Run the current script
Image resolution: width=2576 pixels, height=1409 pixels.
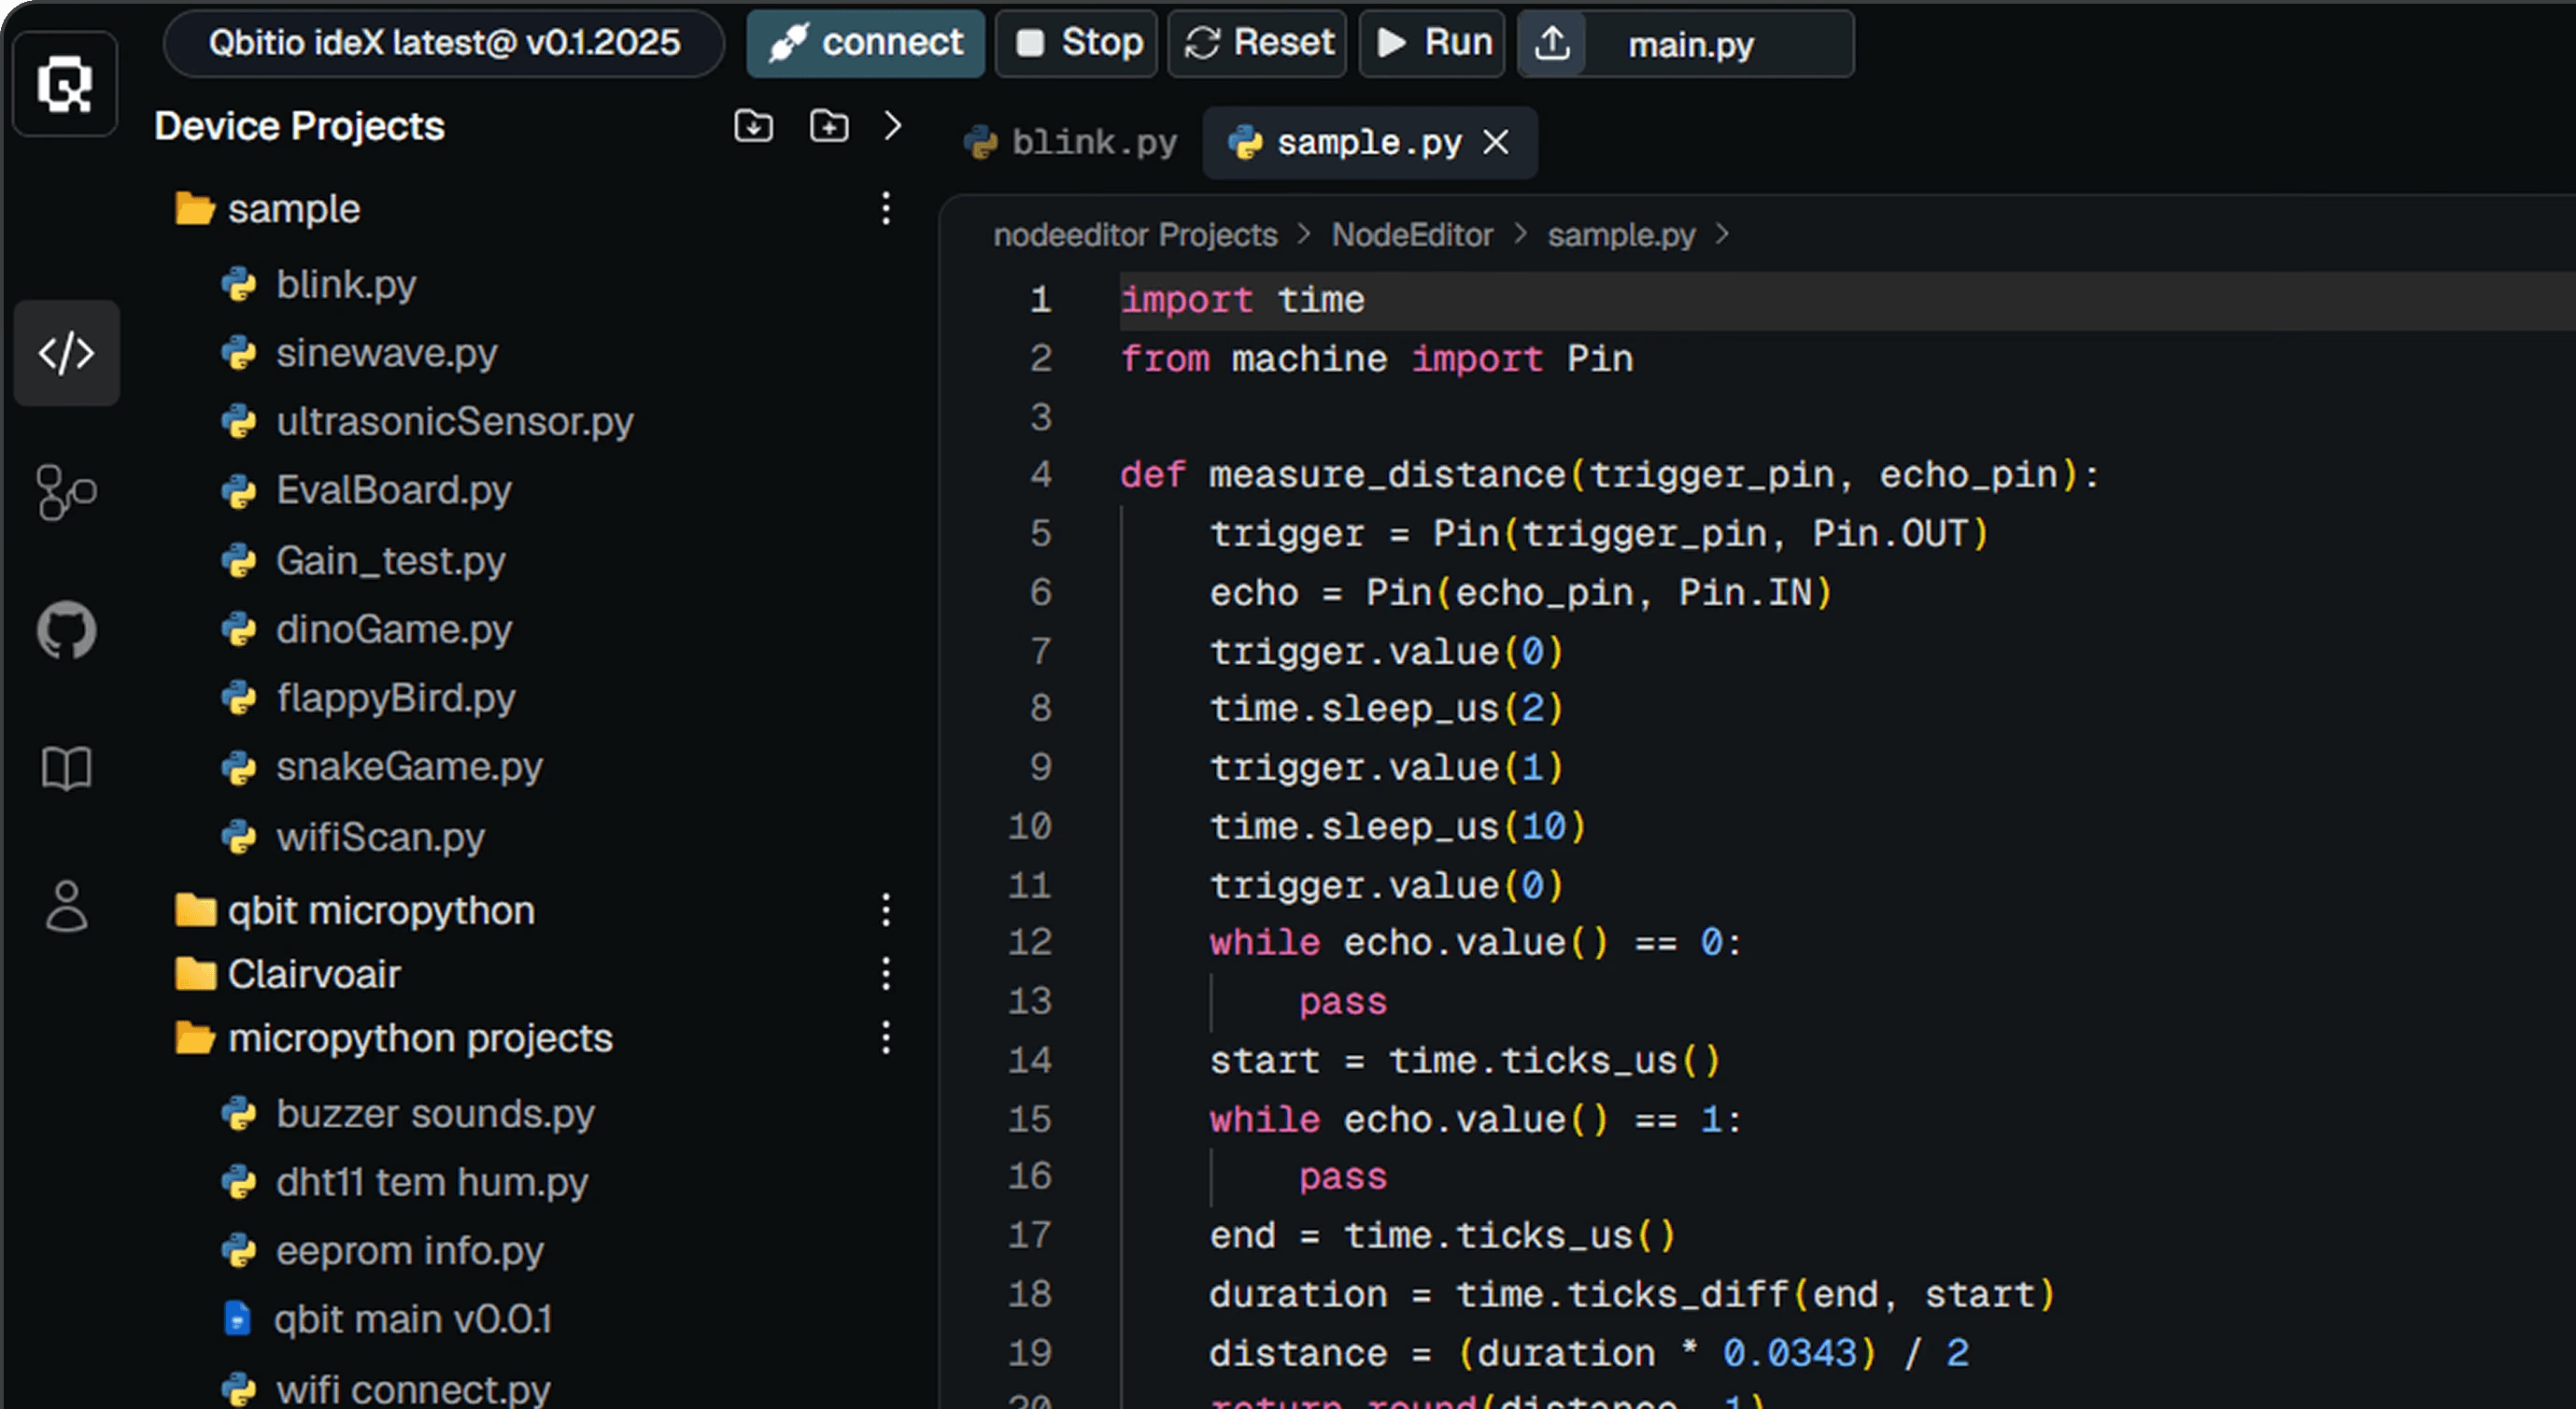[x=1432, y=43]
